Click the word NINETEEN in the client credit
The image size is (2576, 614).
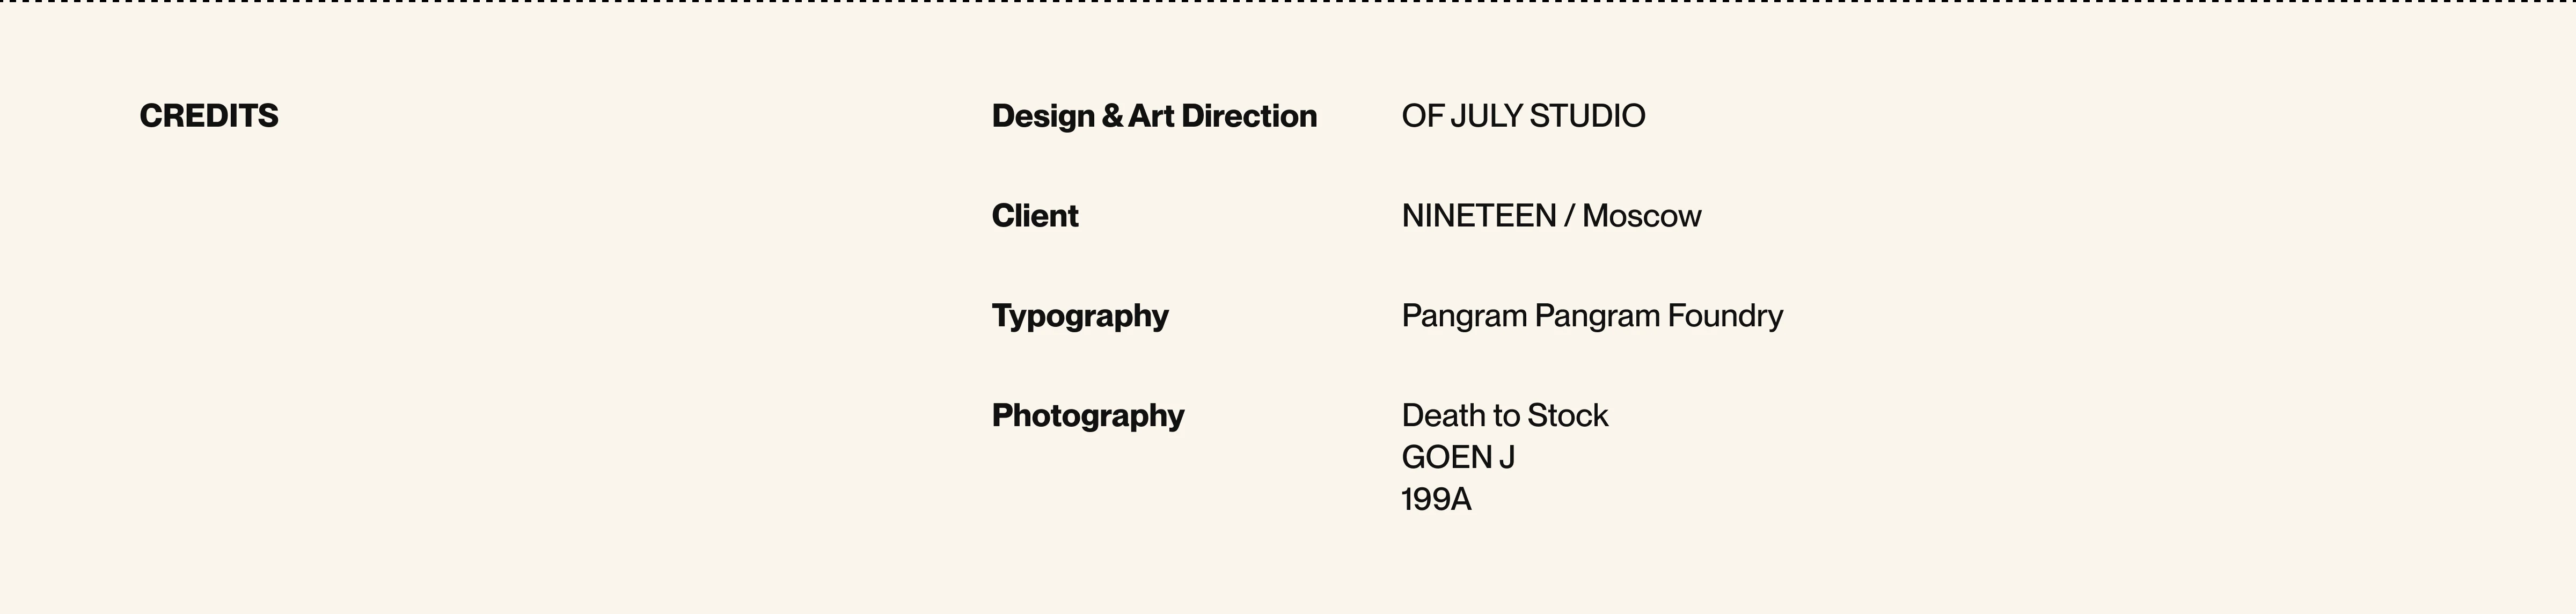click(x=1478, y=216)
